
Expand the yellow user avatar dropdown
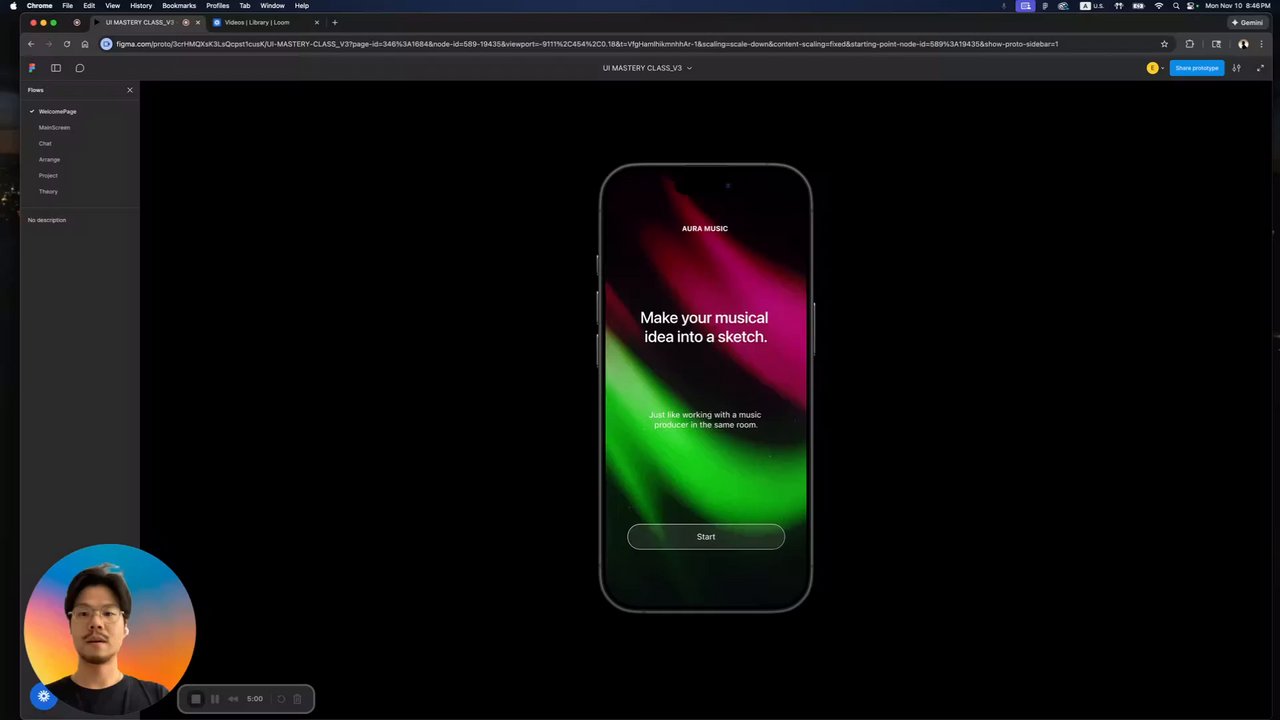(x=1155, y=68)
